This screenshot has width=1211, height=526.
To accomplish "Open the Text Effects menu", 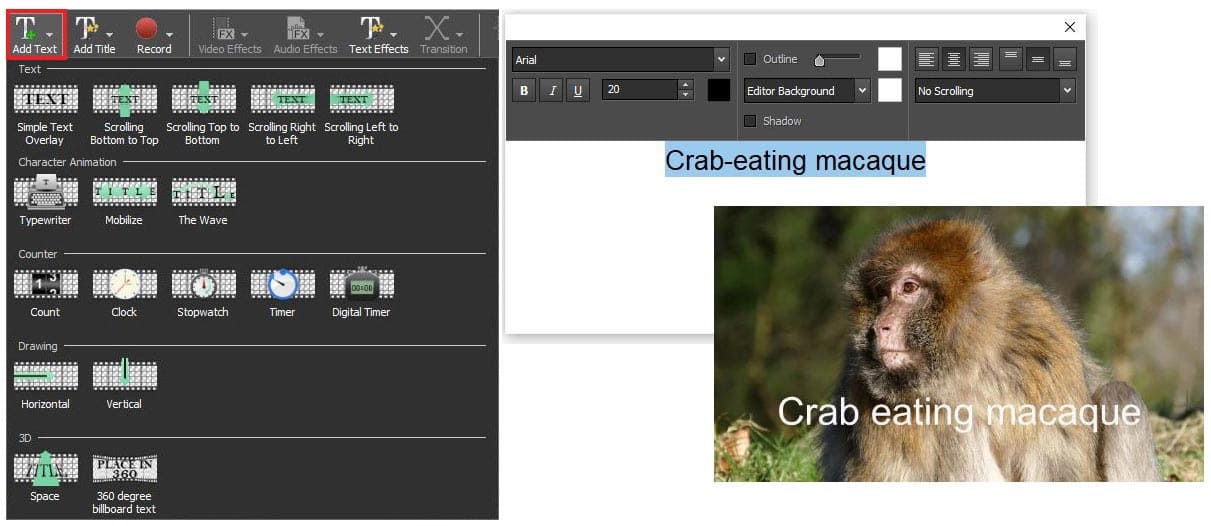I will pyautogui.click(x=378, y=35).
